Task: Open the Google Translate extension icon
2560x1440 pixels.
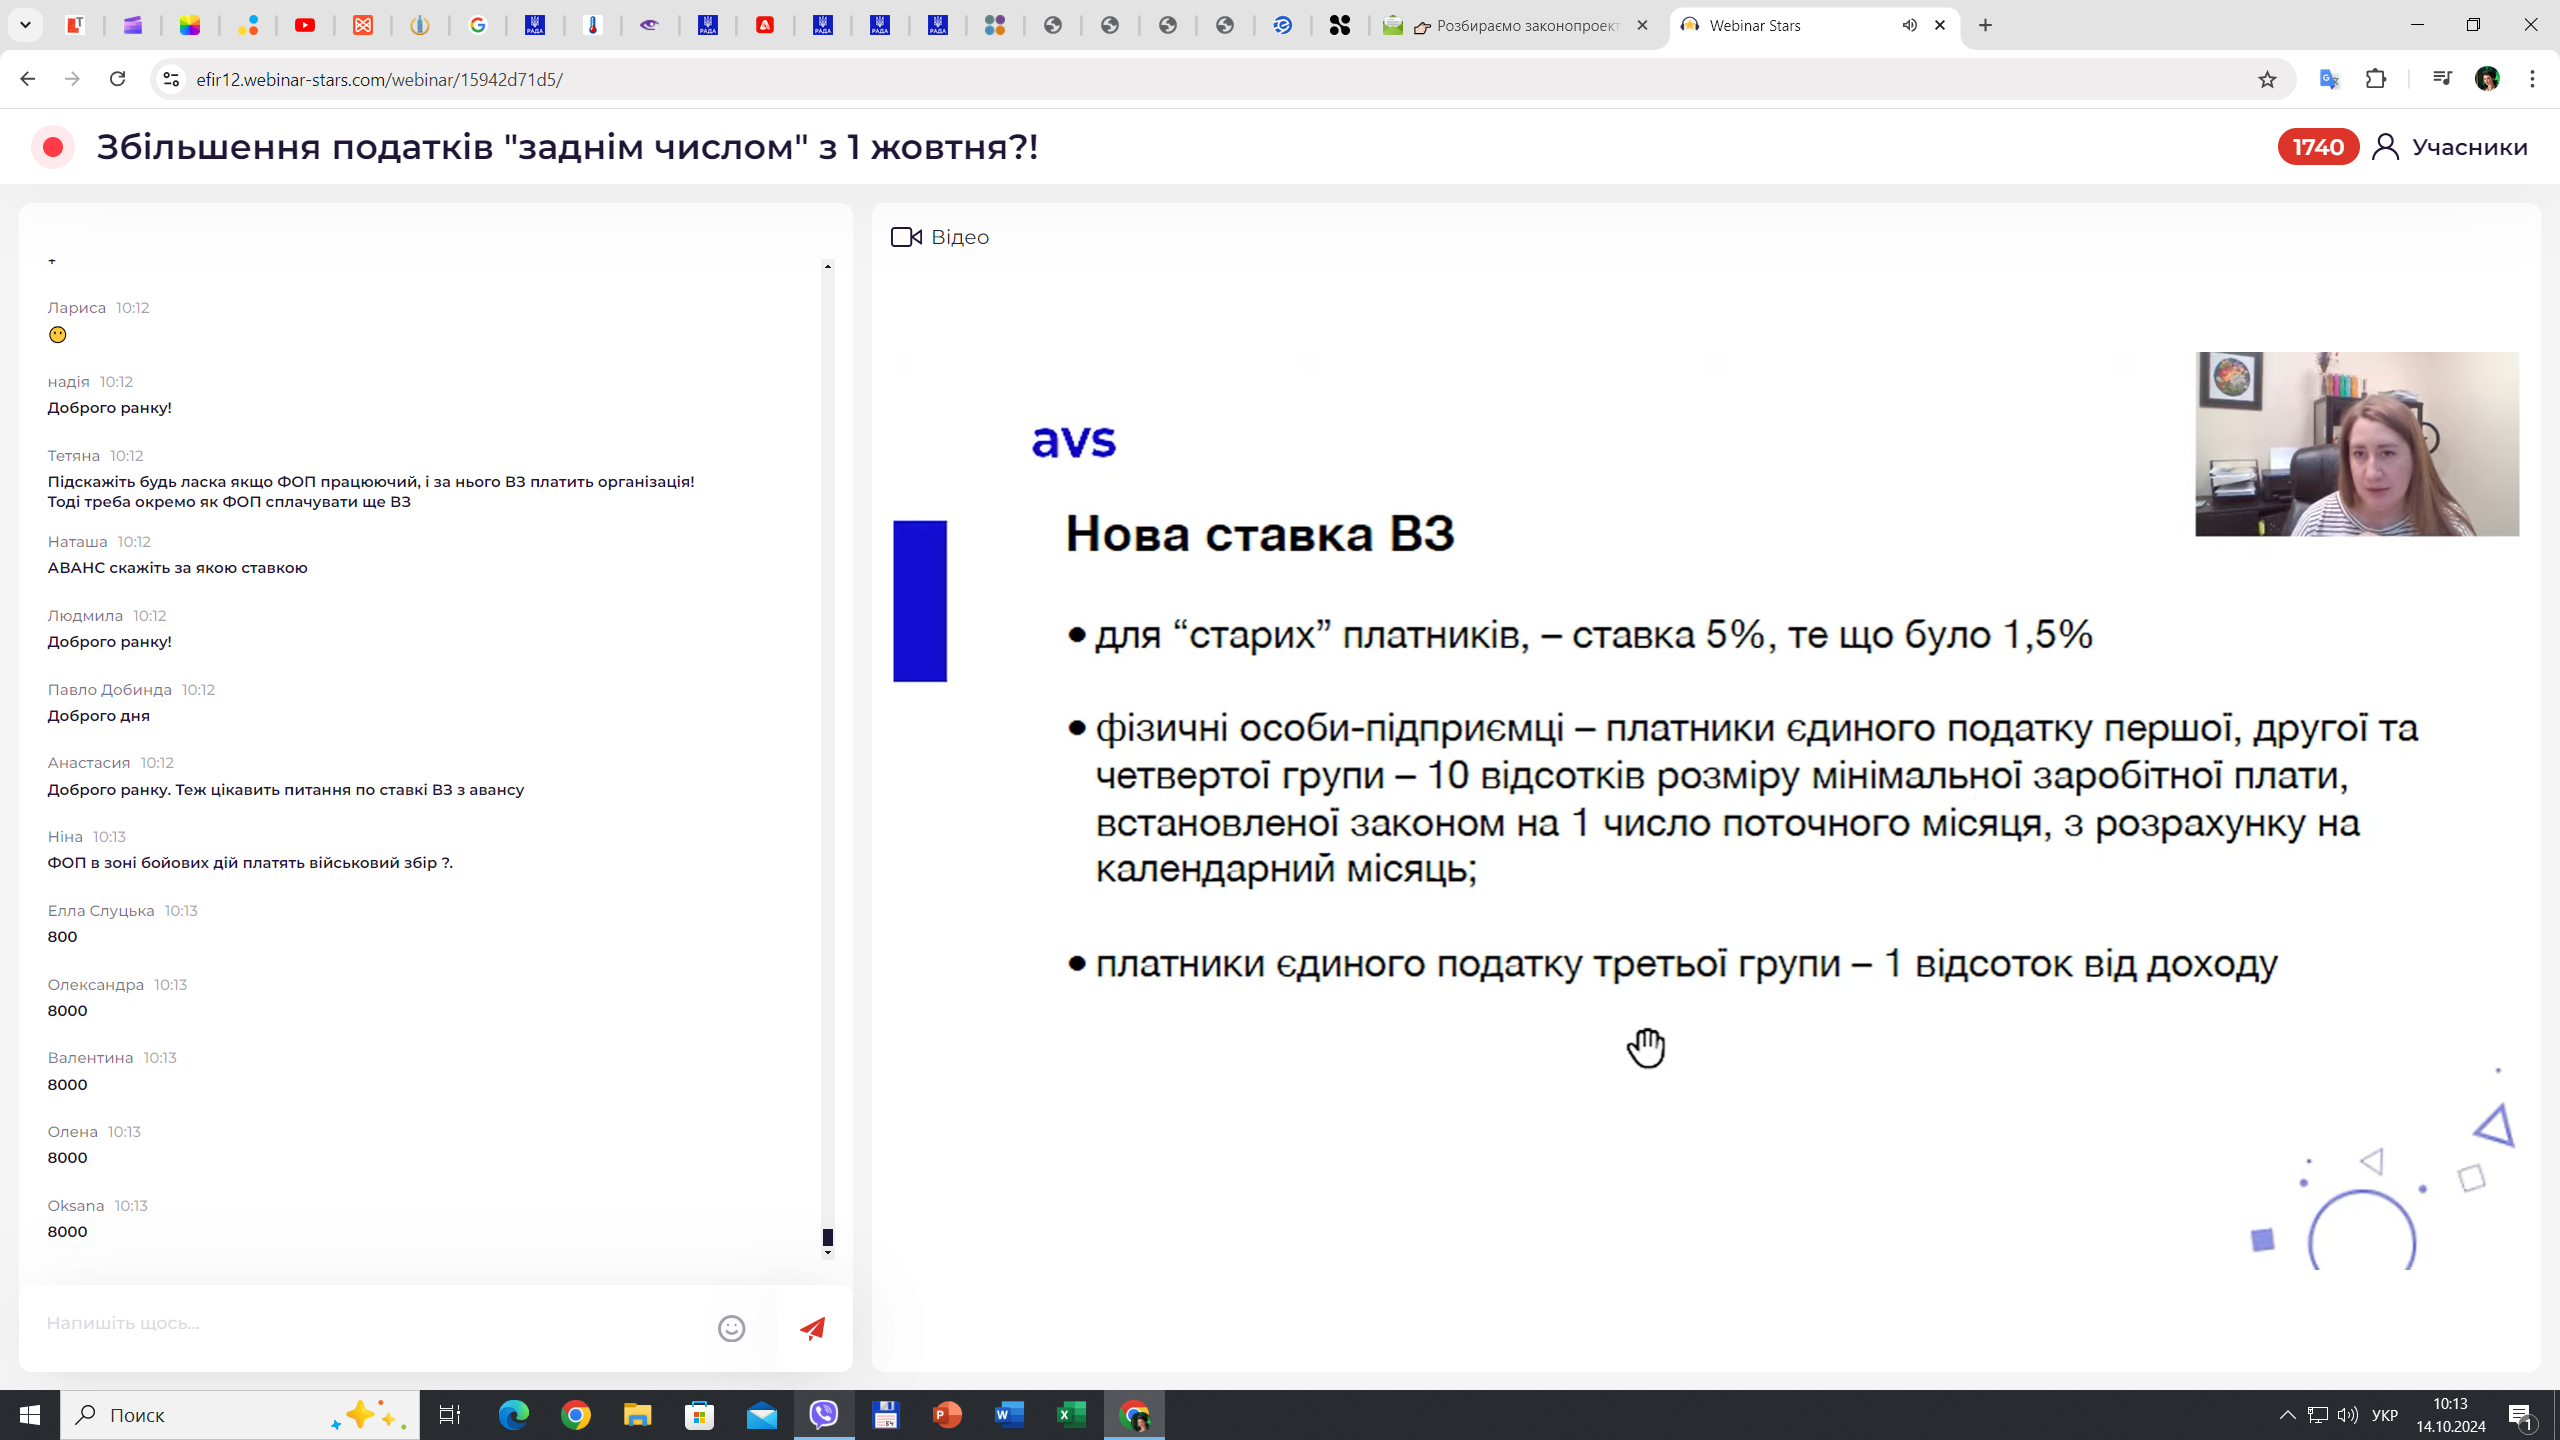Action: coord(2329,79)
